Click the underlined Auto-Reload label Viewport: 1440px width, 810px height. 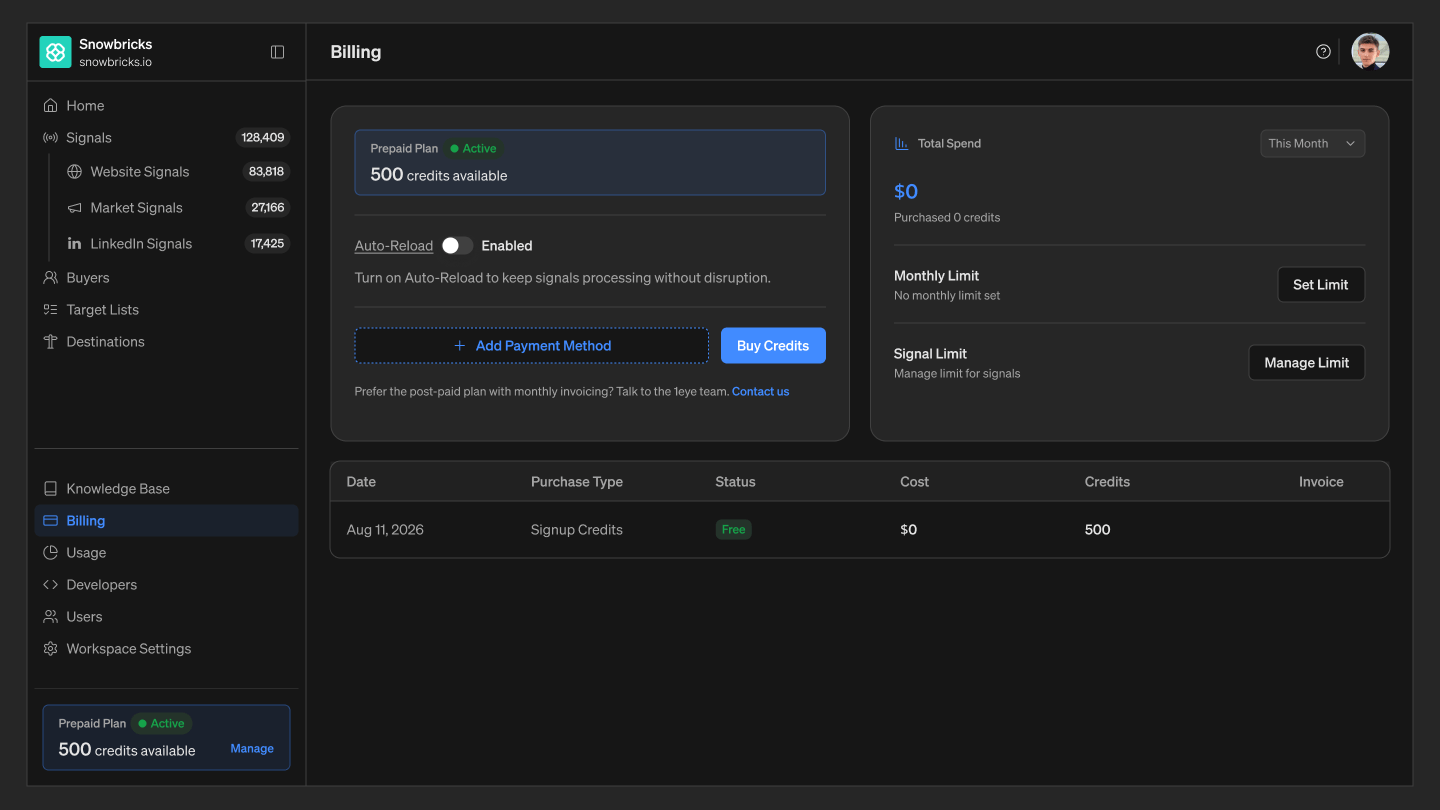pos(394,246)
